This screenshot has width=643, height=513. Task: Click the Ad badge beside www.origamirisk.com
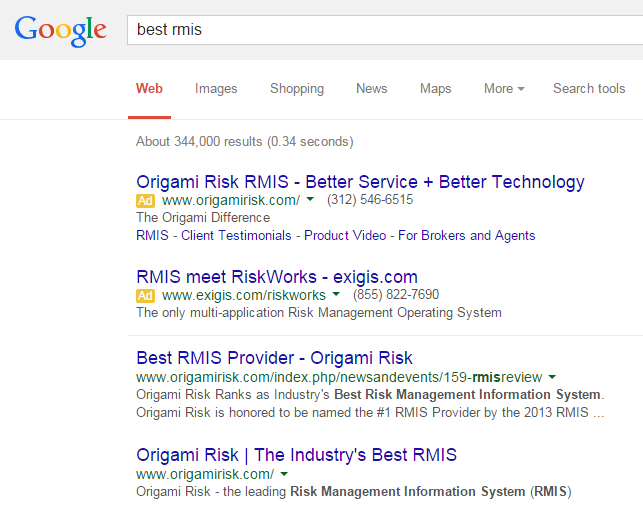(145, 200)
